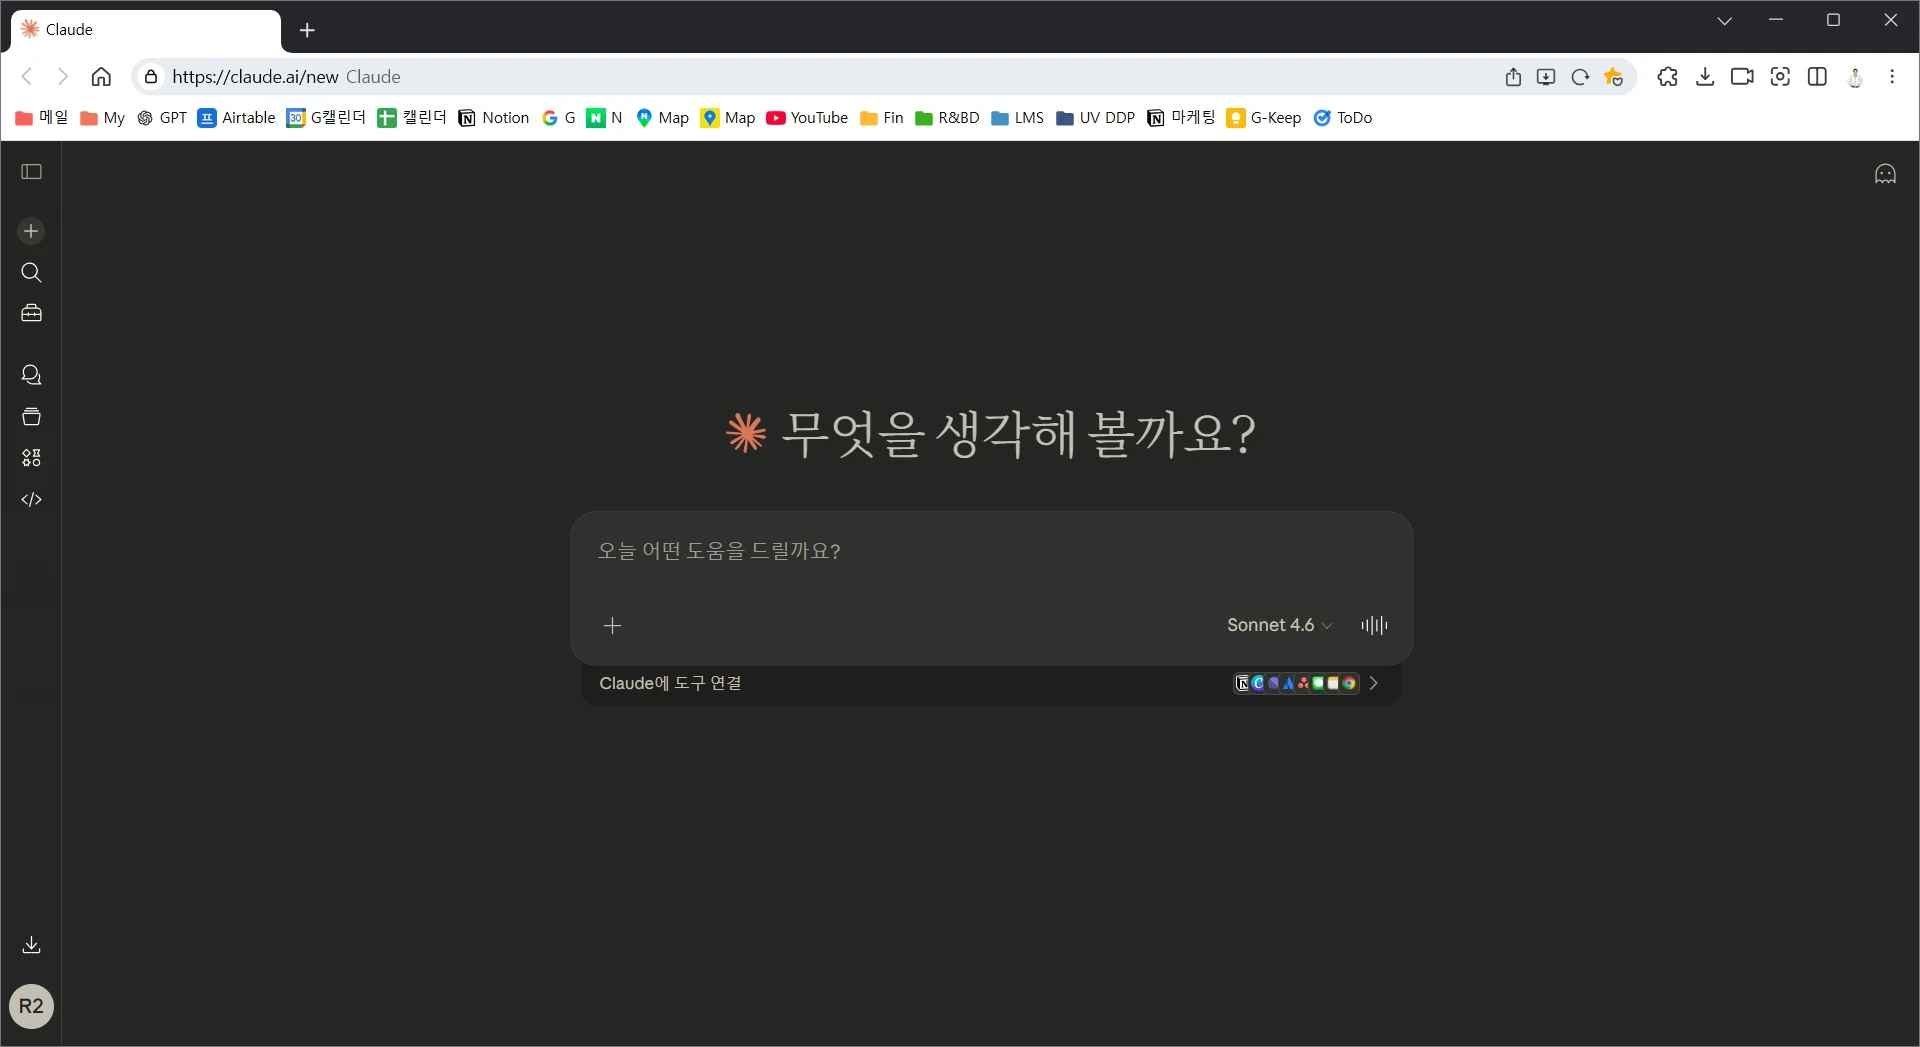Click the screen capture icon in the toolbar
The width and height of the screenshot is (1920, 1047).
pyautogui.click(x=1780, y=77)
